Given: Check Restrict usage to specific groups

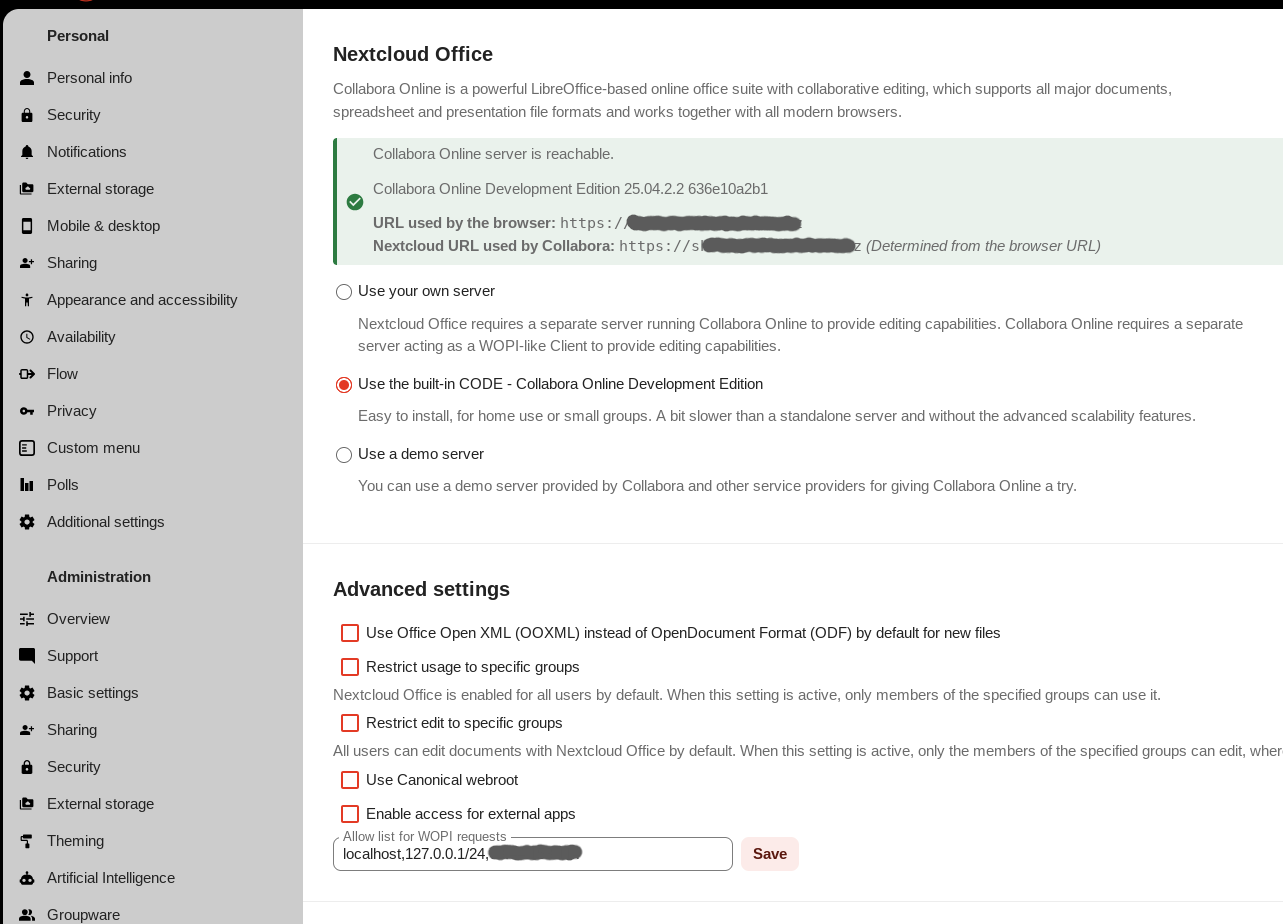Looking at the screenshot, I should point(350,667).
